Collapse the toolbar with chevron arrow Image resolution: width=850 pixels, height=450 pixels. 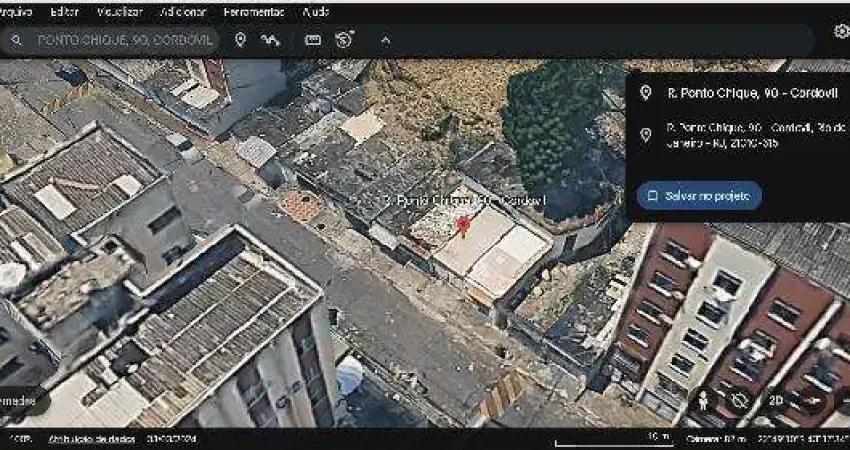386,41
